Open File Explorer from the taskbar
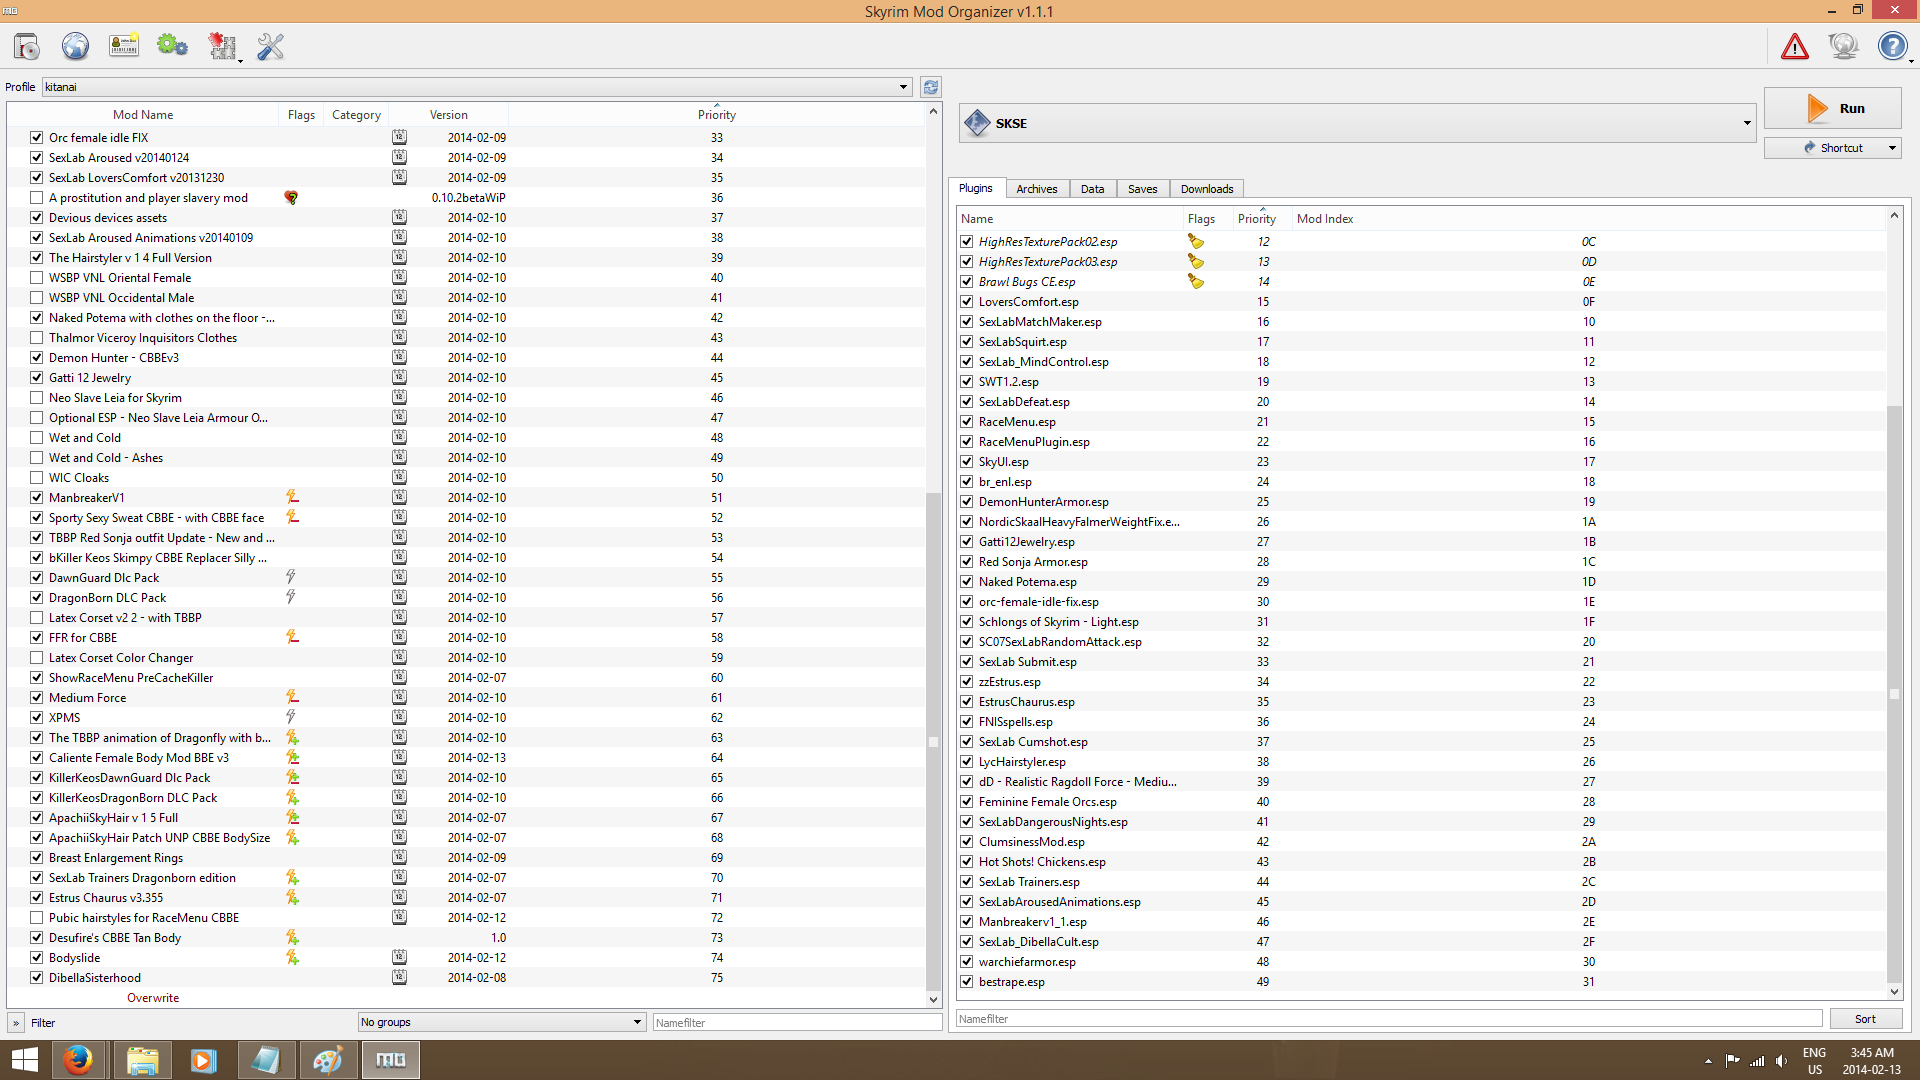The image size is (1920, 1080). 142,1060
